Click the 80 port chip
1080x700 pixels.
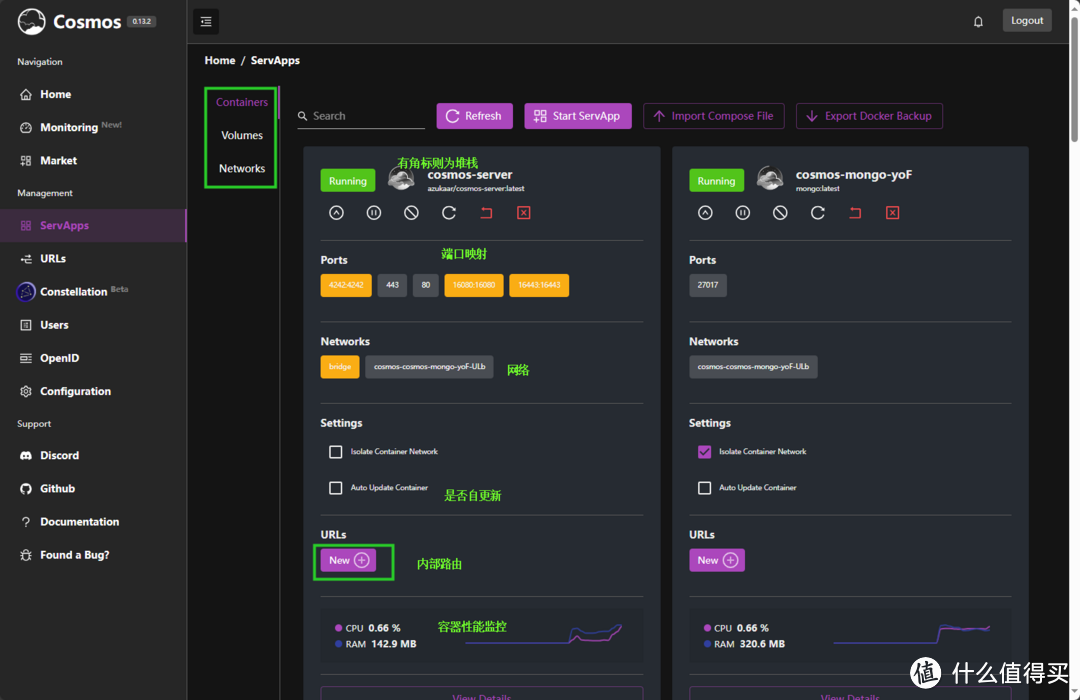(426, 285)
